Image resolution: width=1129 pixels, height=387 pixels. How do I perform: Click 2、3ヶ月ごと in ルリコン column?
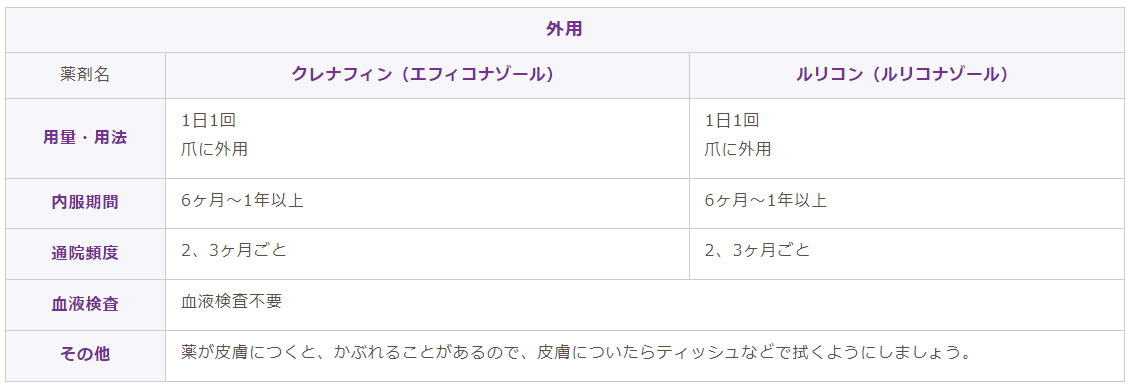pyautogui.click(x=757, y=250)
